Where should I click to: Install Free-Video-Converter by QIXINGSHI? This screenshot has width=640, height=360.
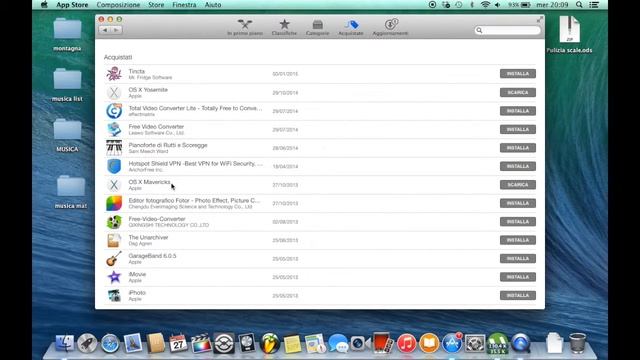pos(518,222)
